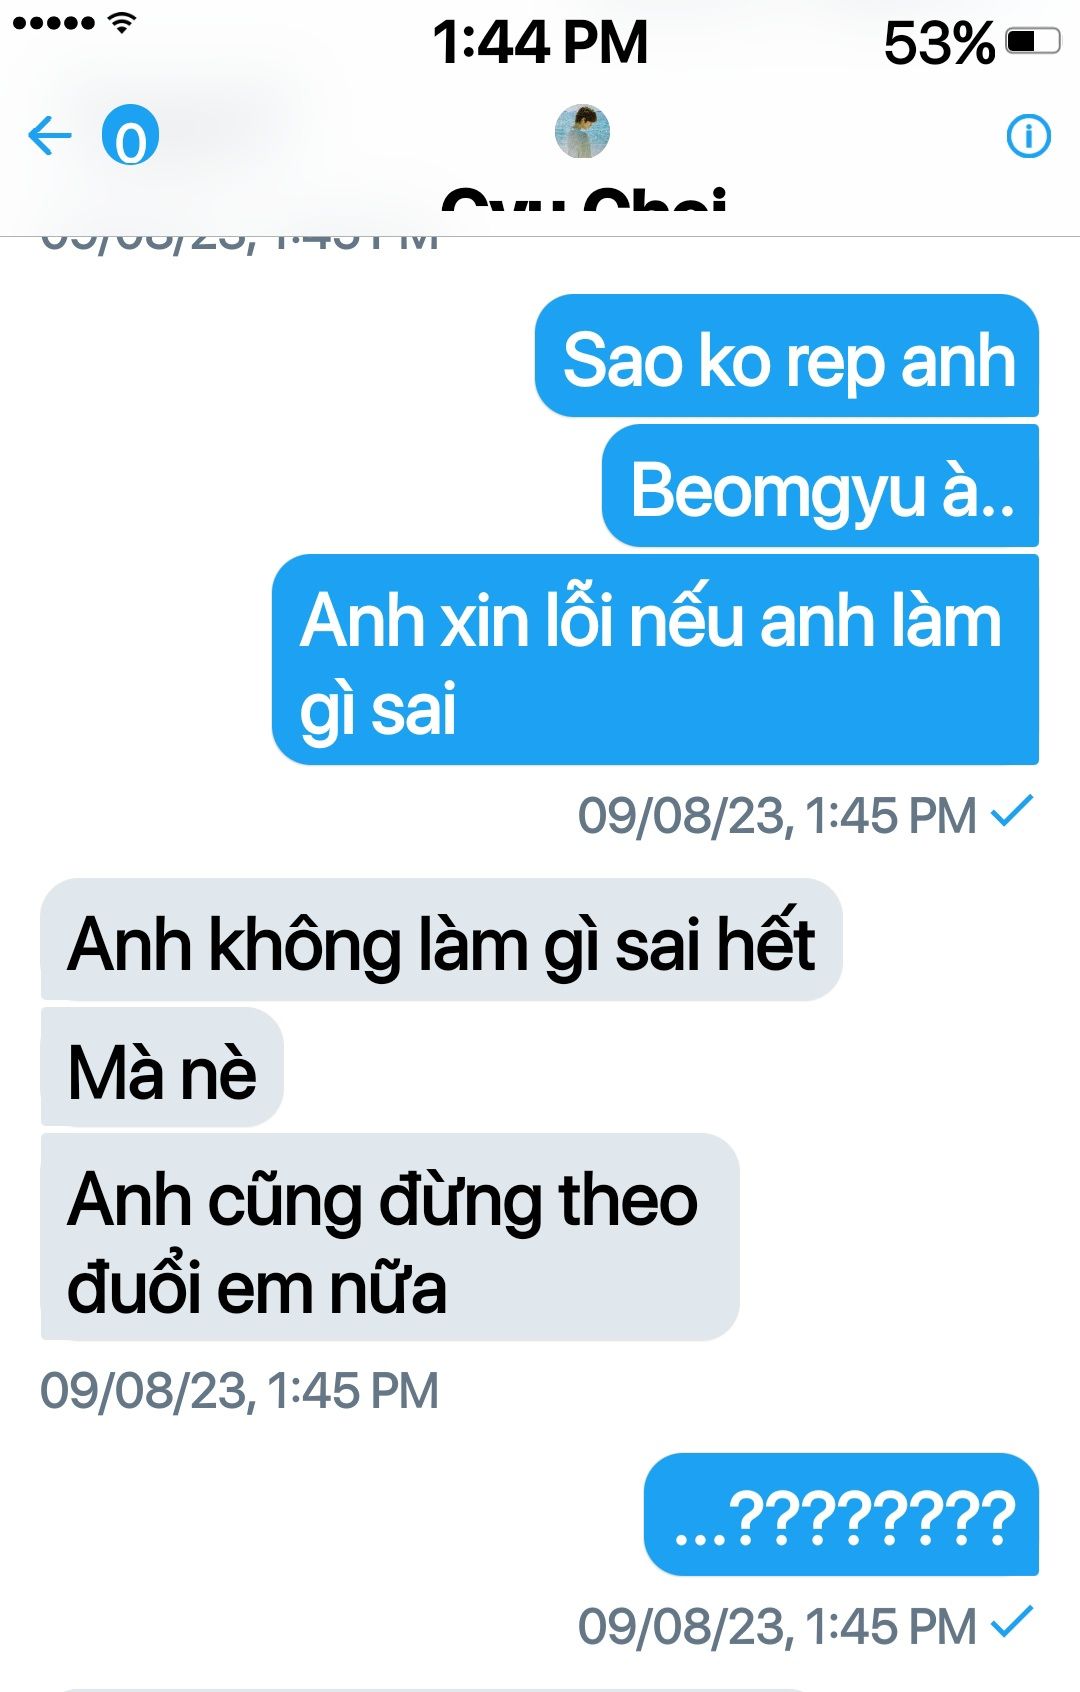1080x1692 pixels.
Task: Tap the battery indicator icon
Action: pyautogui.click(x=1033, y=42)
